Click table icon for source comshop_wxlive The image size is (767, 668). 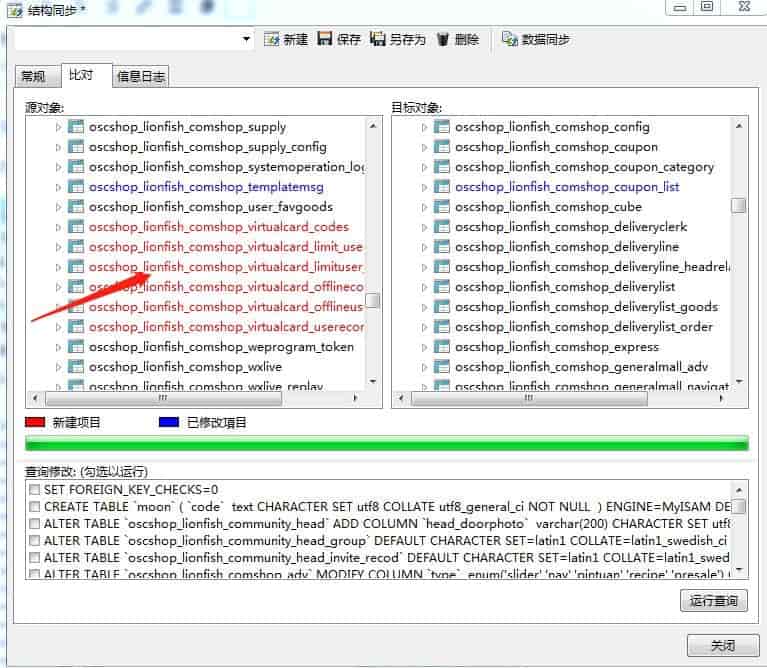76,367
